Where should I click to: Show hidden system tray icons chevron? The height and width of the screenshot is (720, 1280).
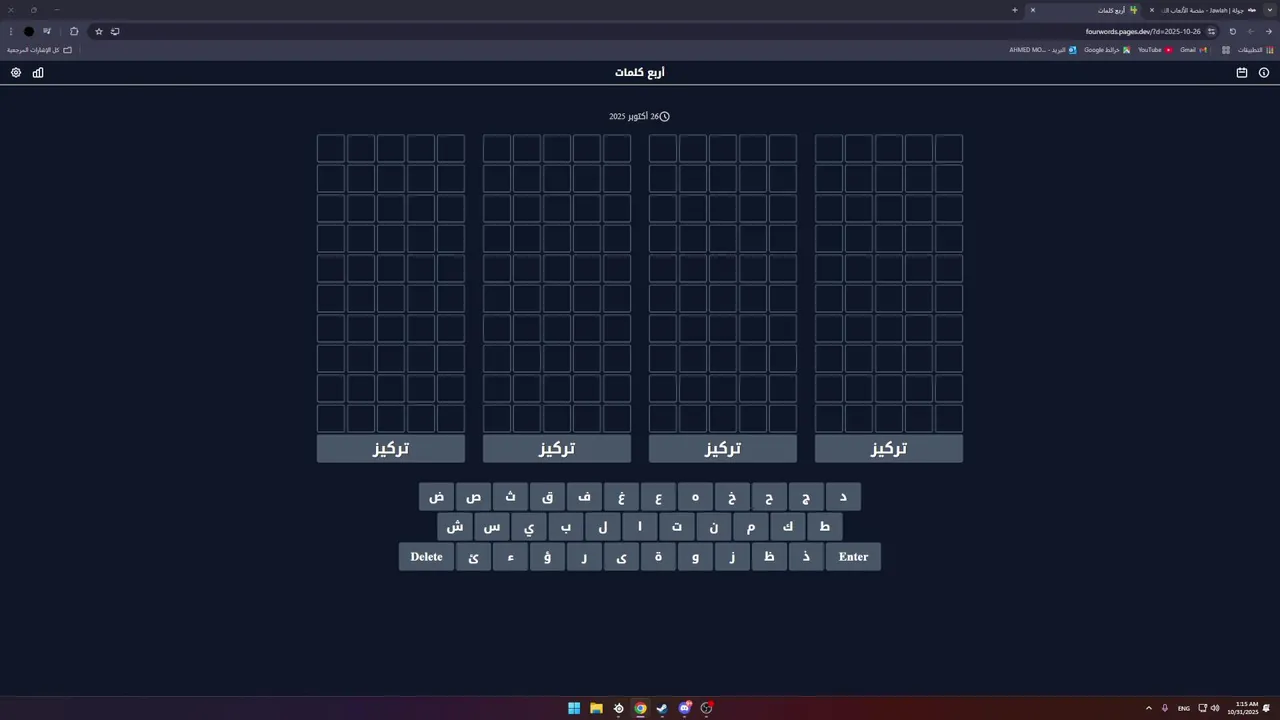tap(1149, 708)
